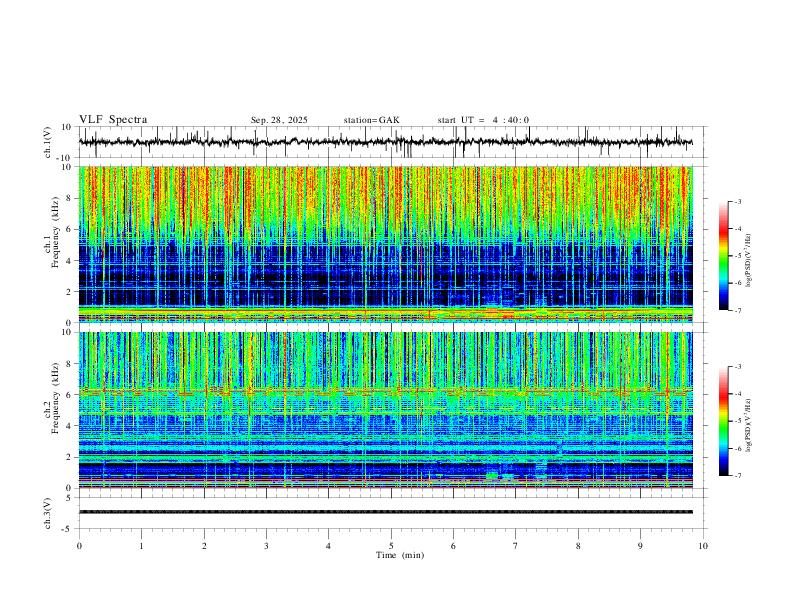Click time axis tick label '2'
This screenshot has width=792, height=612.
(x=204, y=546)
